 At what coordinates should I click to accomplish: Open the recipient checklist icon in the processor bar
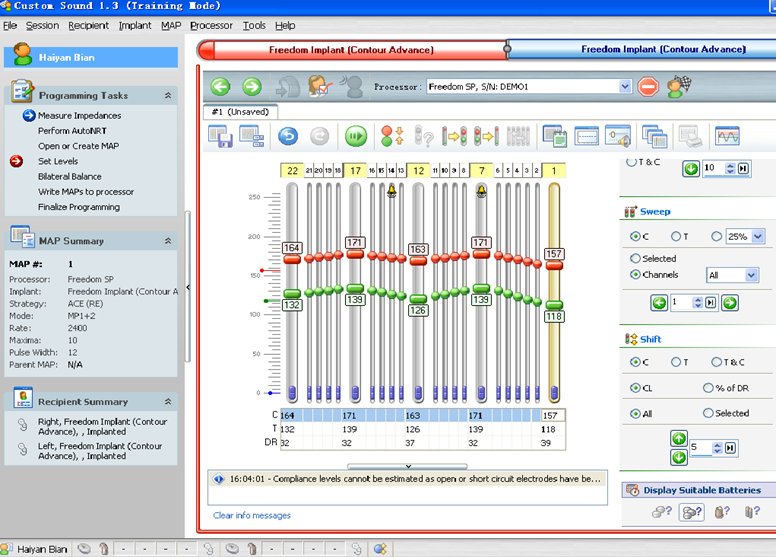point(319,86)
